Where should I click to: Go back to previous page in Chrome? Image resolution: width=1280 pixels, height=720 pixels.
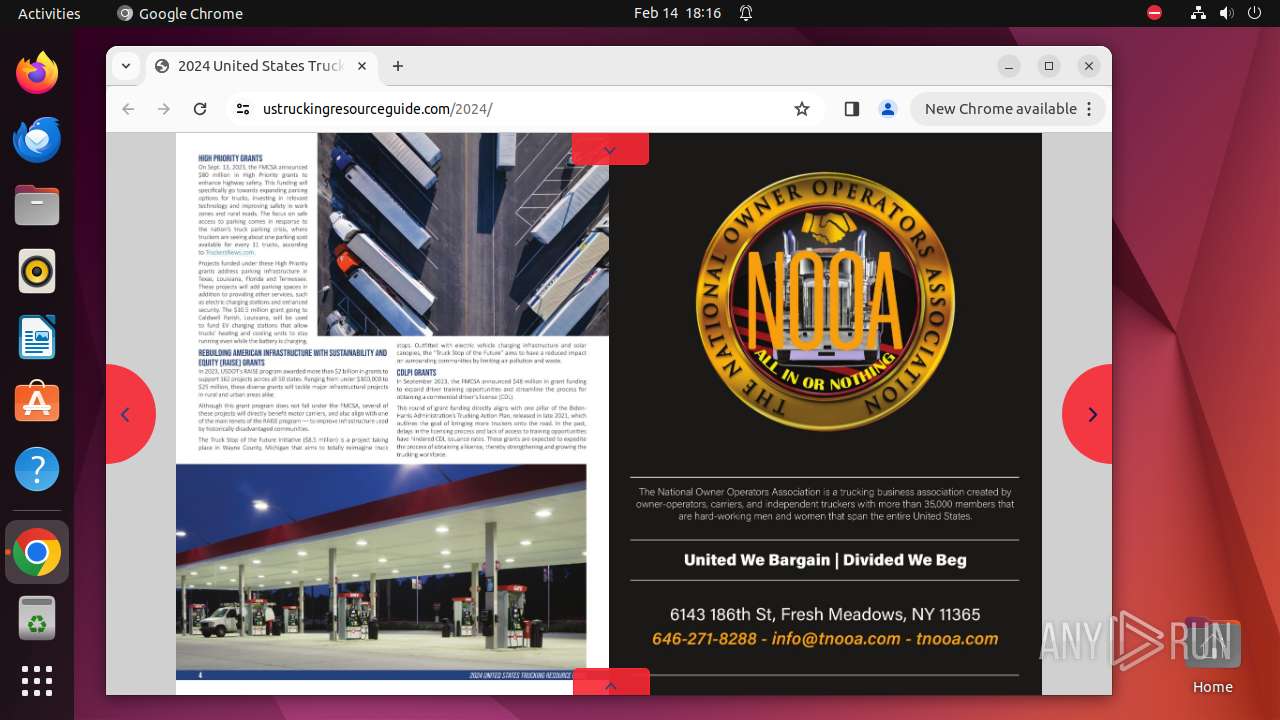pos(128,109)
